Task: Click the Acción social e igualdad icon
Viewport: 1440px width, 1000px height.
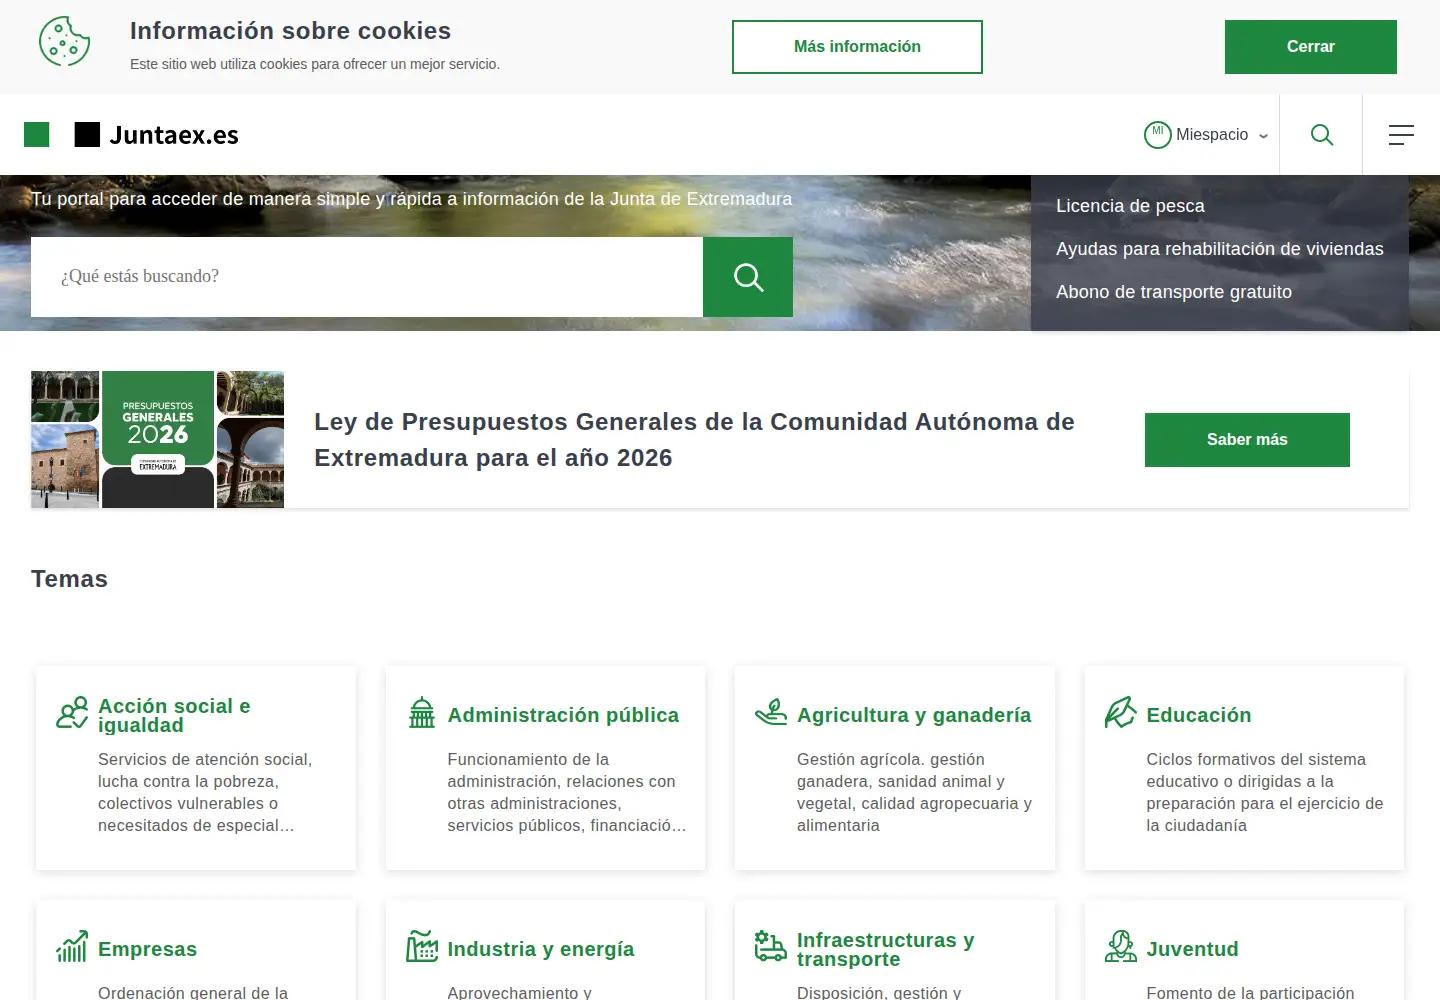Action: pos(72,713)
